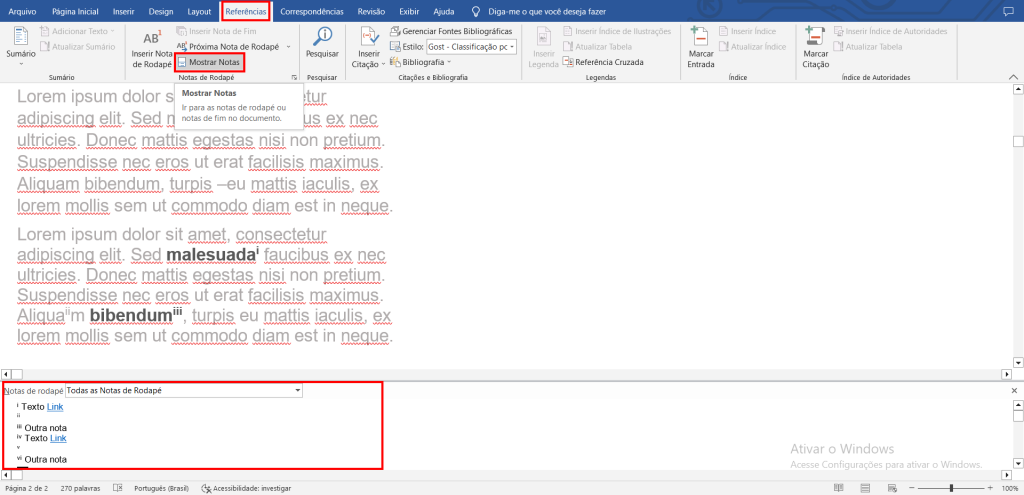Switch to the Correspondências tab
Screen dimensions: 1024x495
[313, 11]
